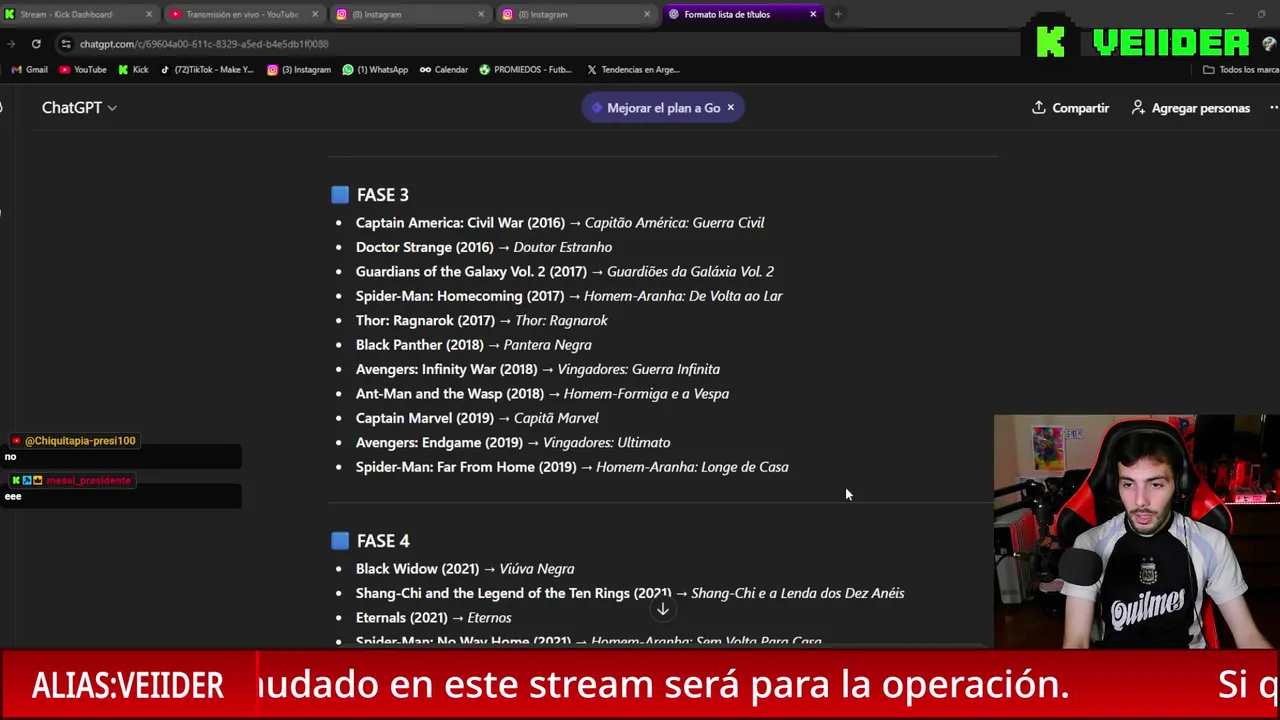Close the Transmisión en vivo tab
This screenshot has width=1280, height=720.
pyautogui.click(x=315, y=14)
